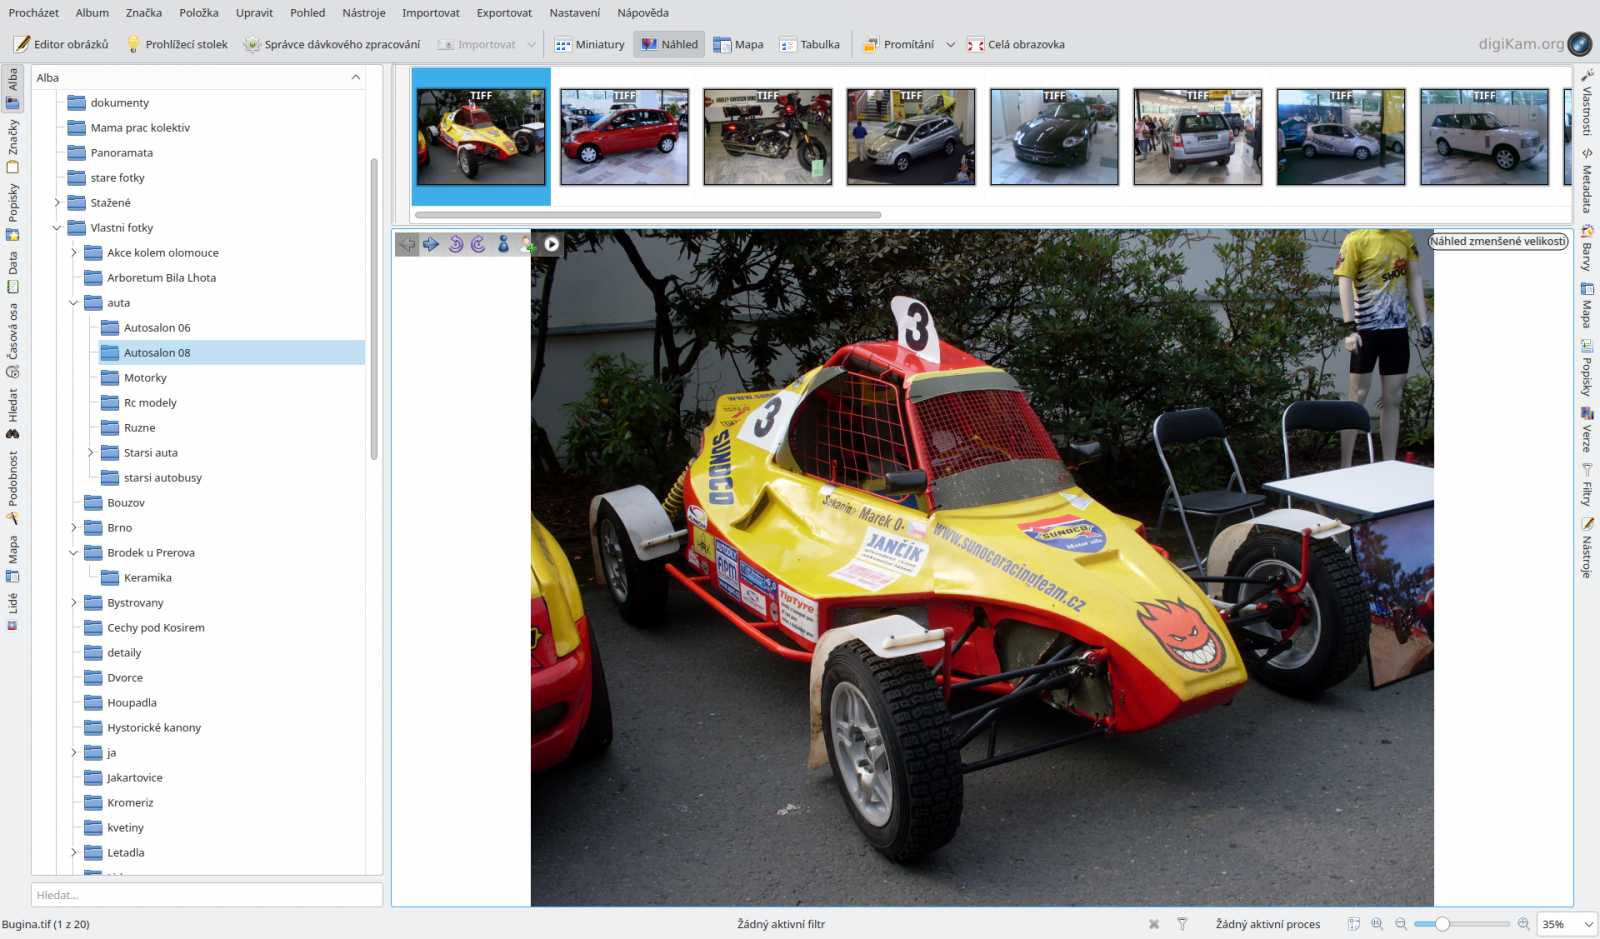
Task: Open the Exportovat menu
Action: pos(504,13)
